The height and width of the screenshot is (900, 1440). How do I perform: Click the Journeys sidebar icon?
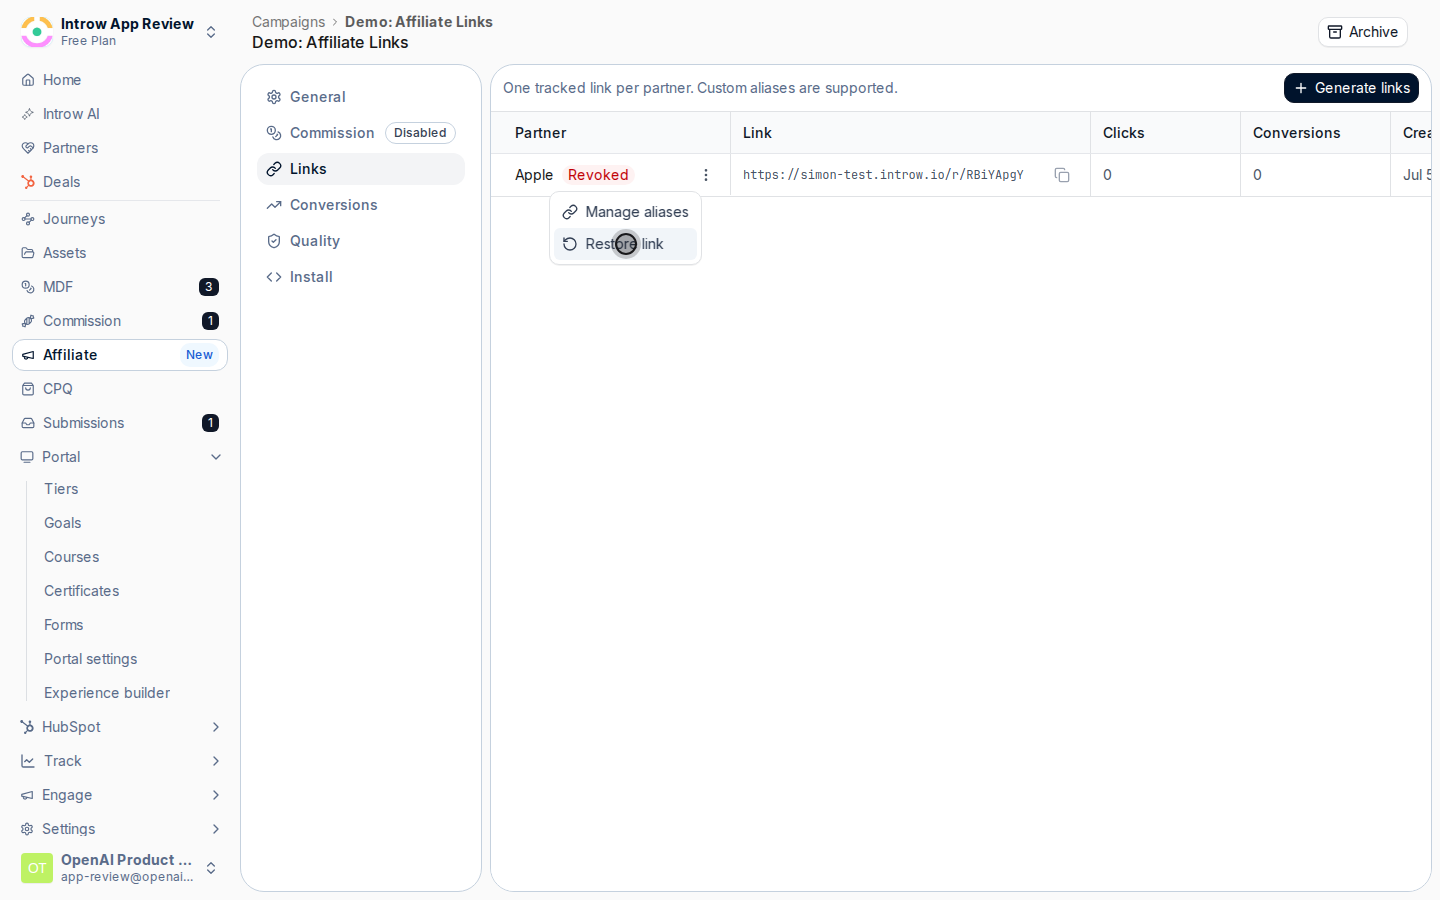28,219
